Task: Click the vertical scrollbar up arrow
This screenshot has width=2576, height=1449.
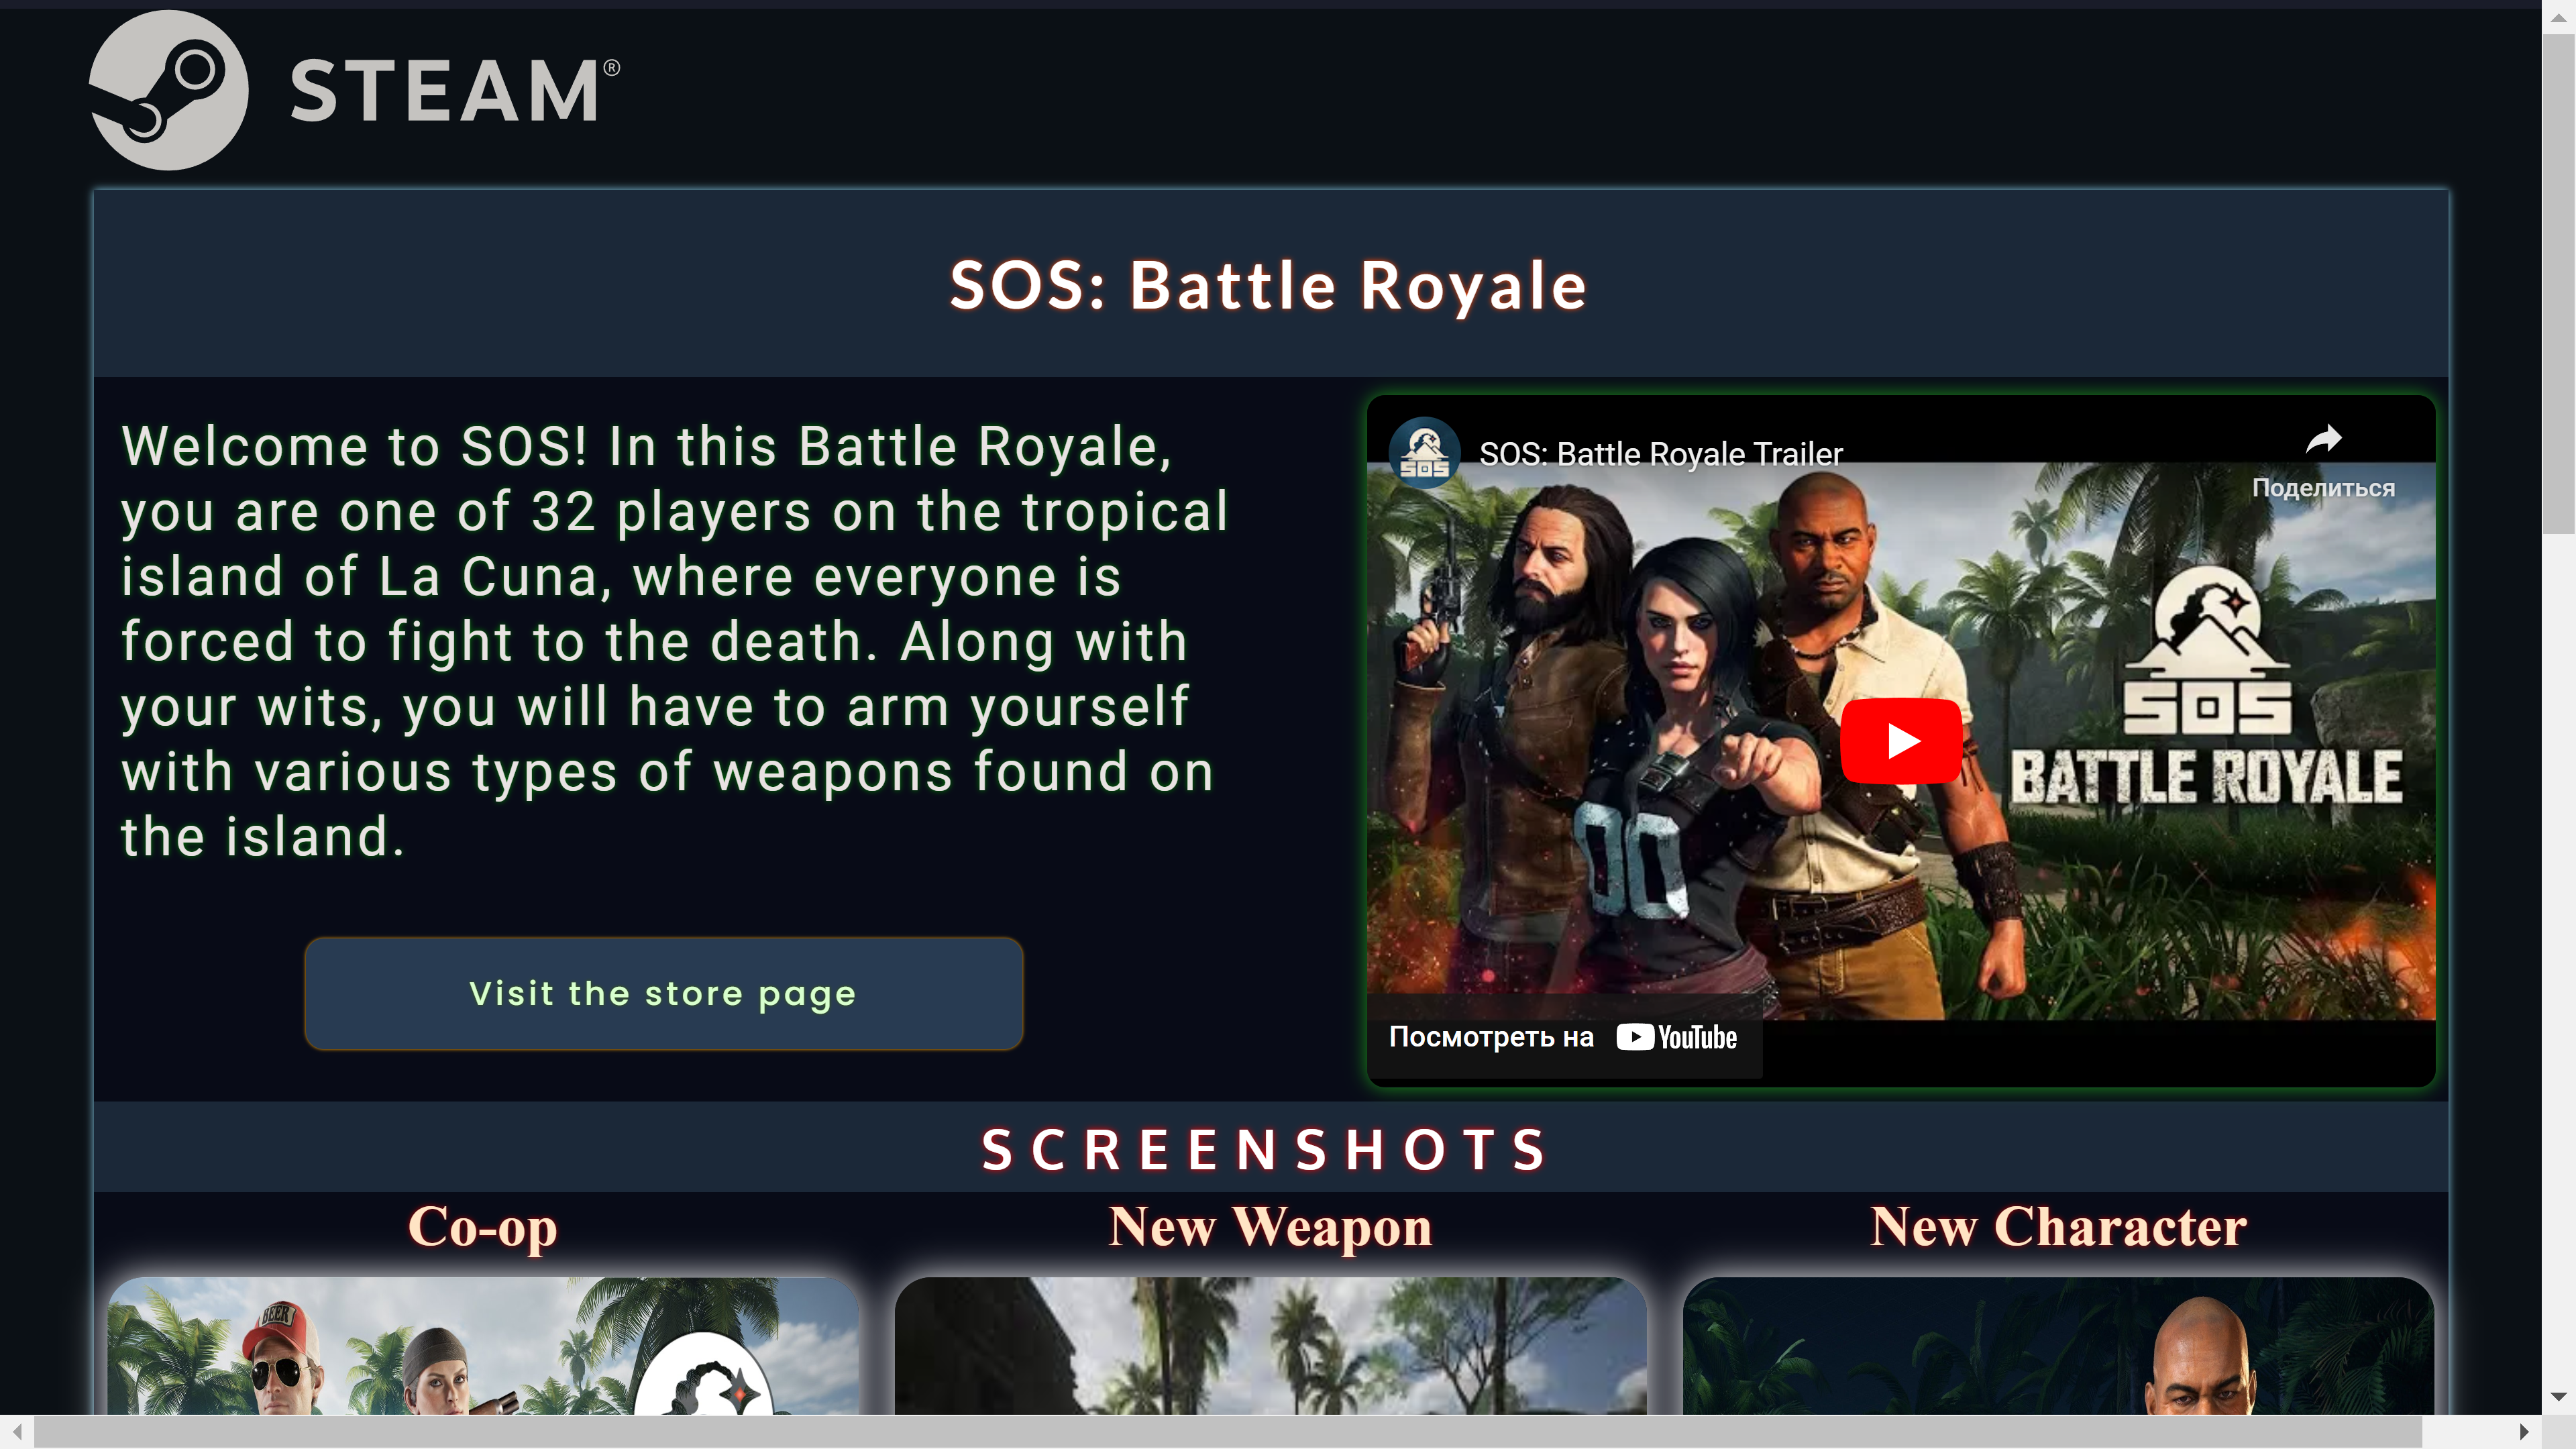Action: [x=2558, y=17]
